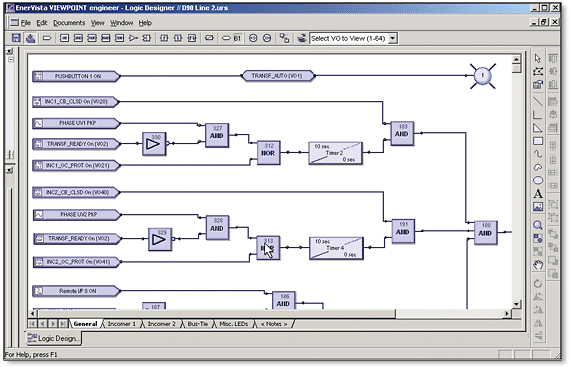Switch to the General sheet tab
The height and width of the screenshot is (367, 570).
click(x=85, y=324)
